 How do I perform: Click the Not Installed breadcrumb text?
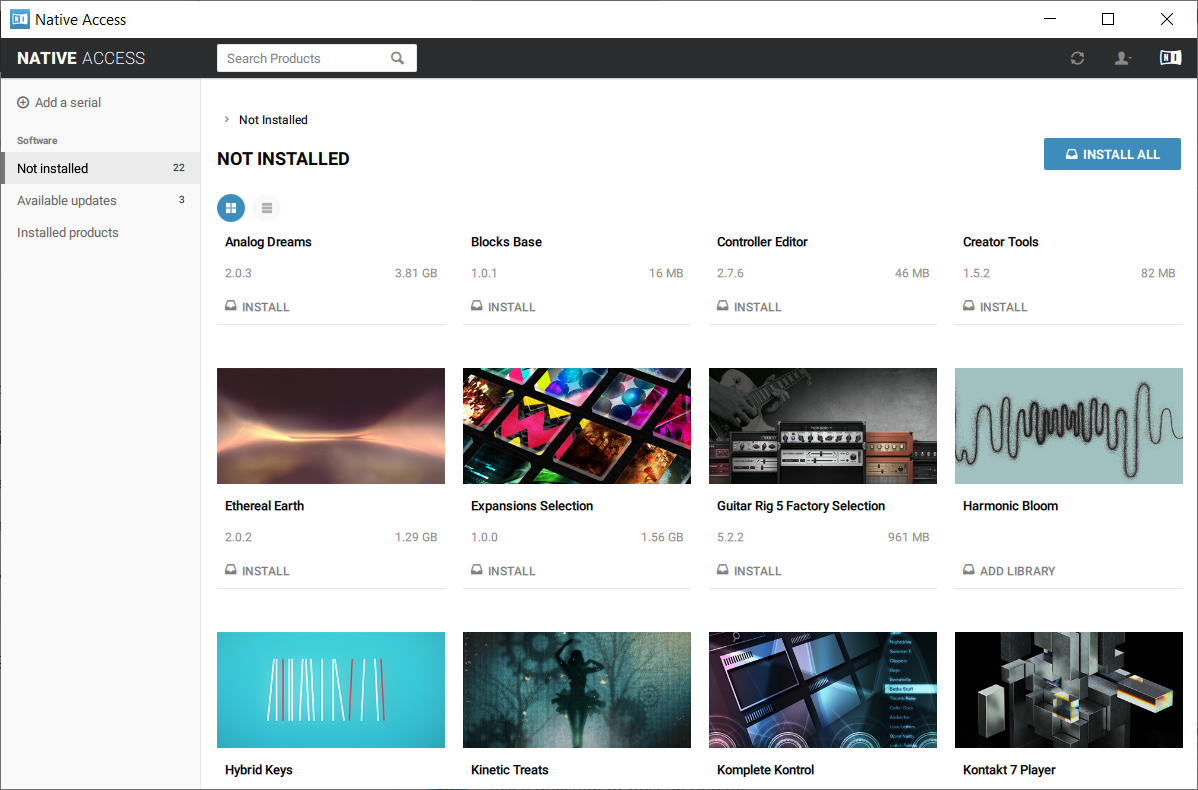point(274,120)
